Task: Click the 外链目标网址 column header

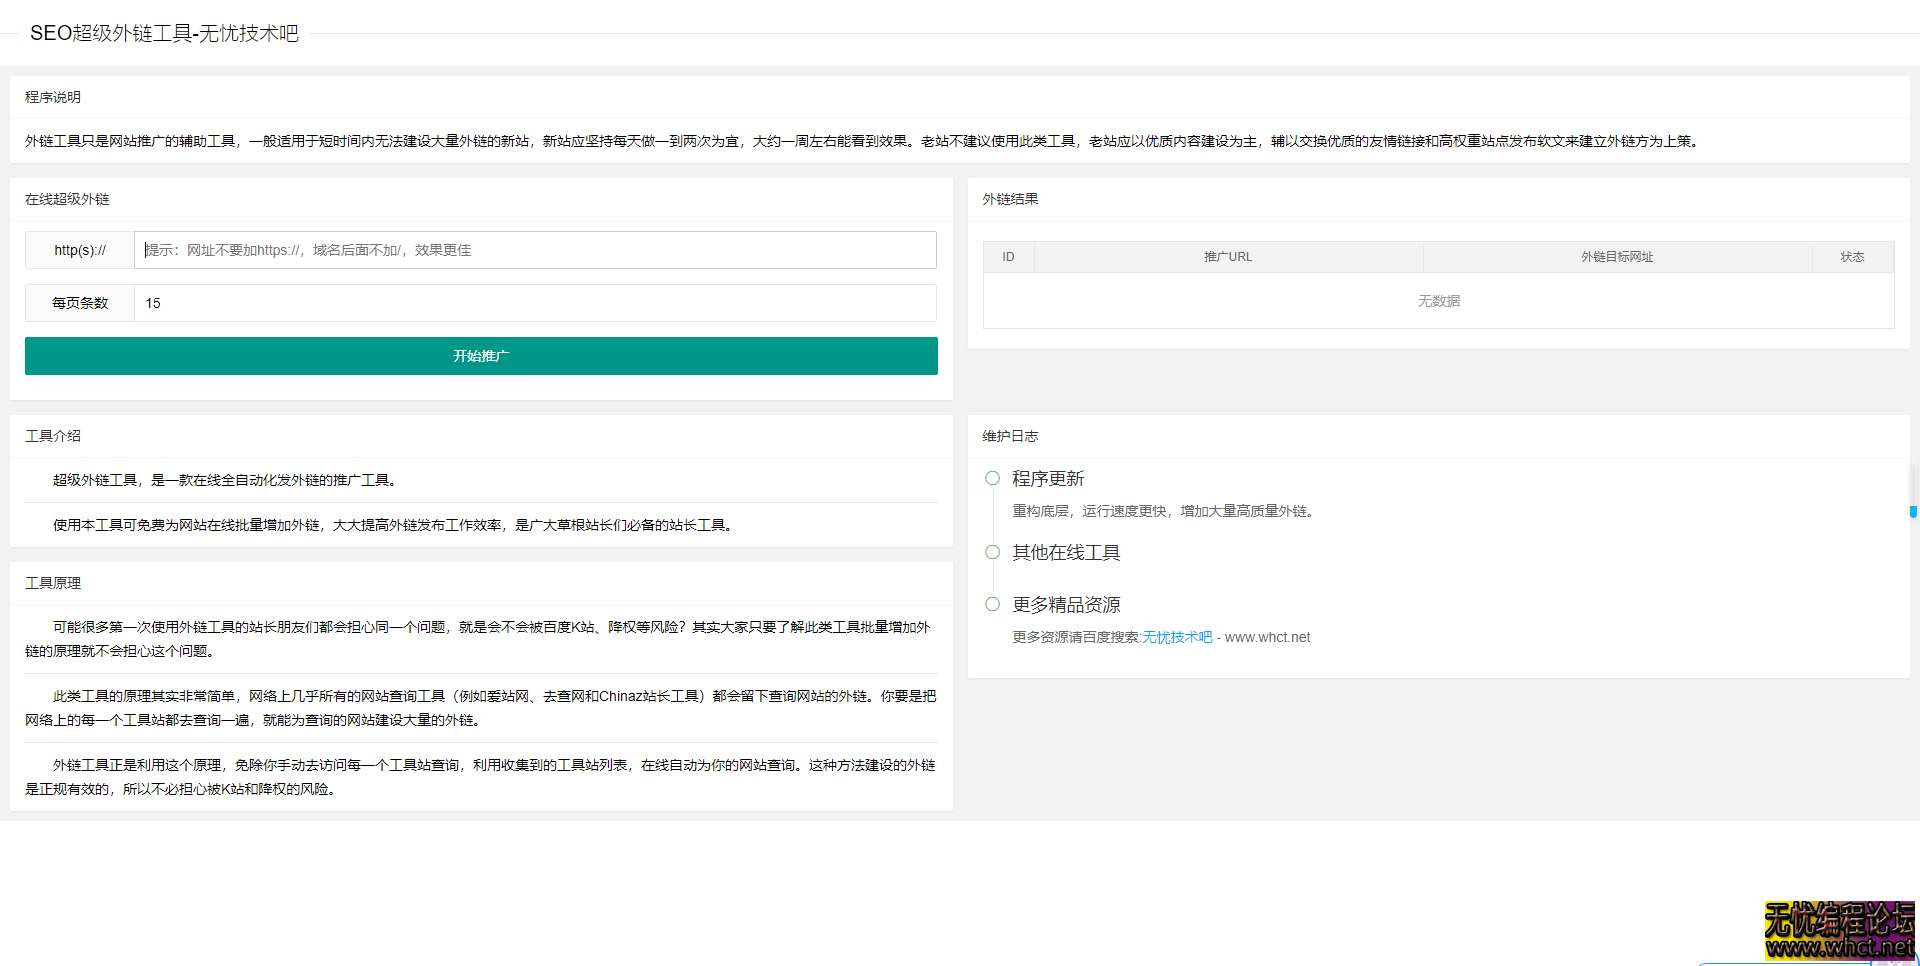Action: tap(1617, 256)
